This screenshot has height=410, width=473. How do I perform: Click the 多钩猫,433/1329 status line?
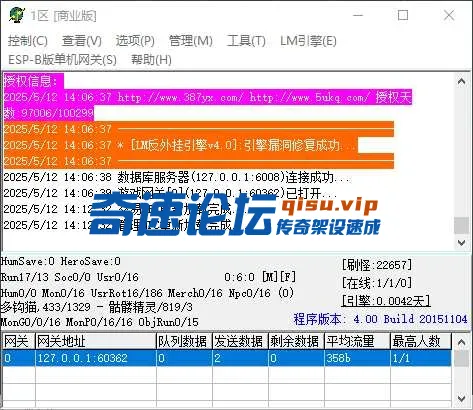[97, 307]
